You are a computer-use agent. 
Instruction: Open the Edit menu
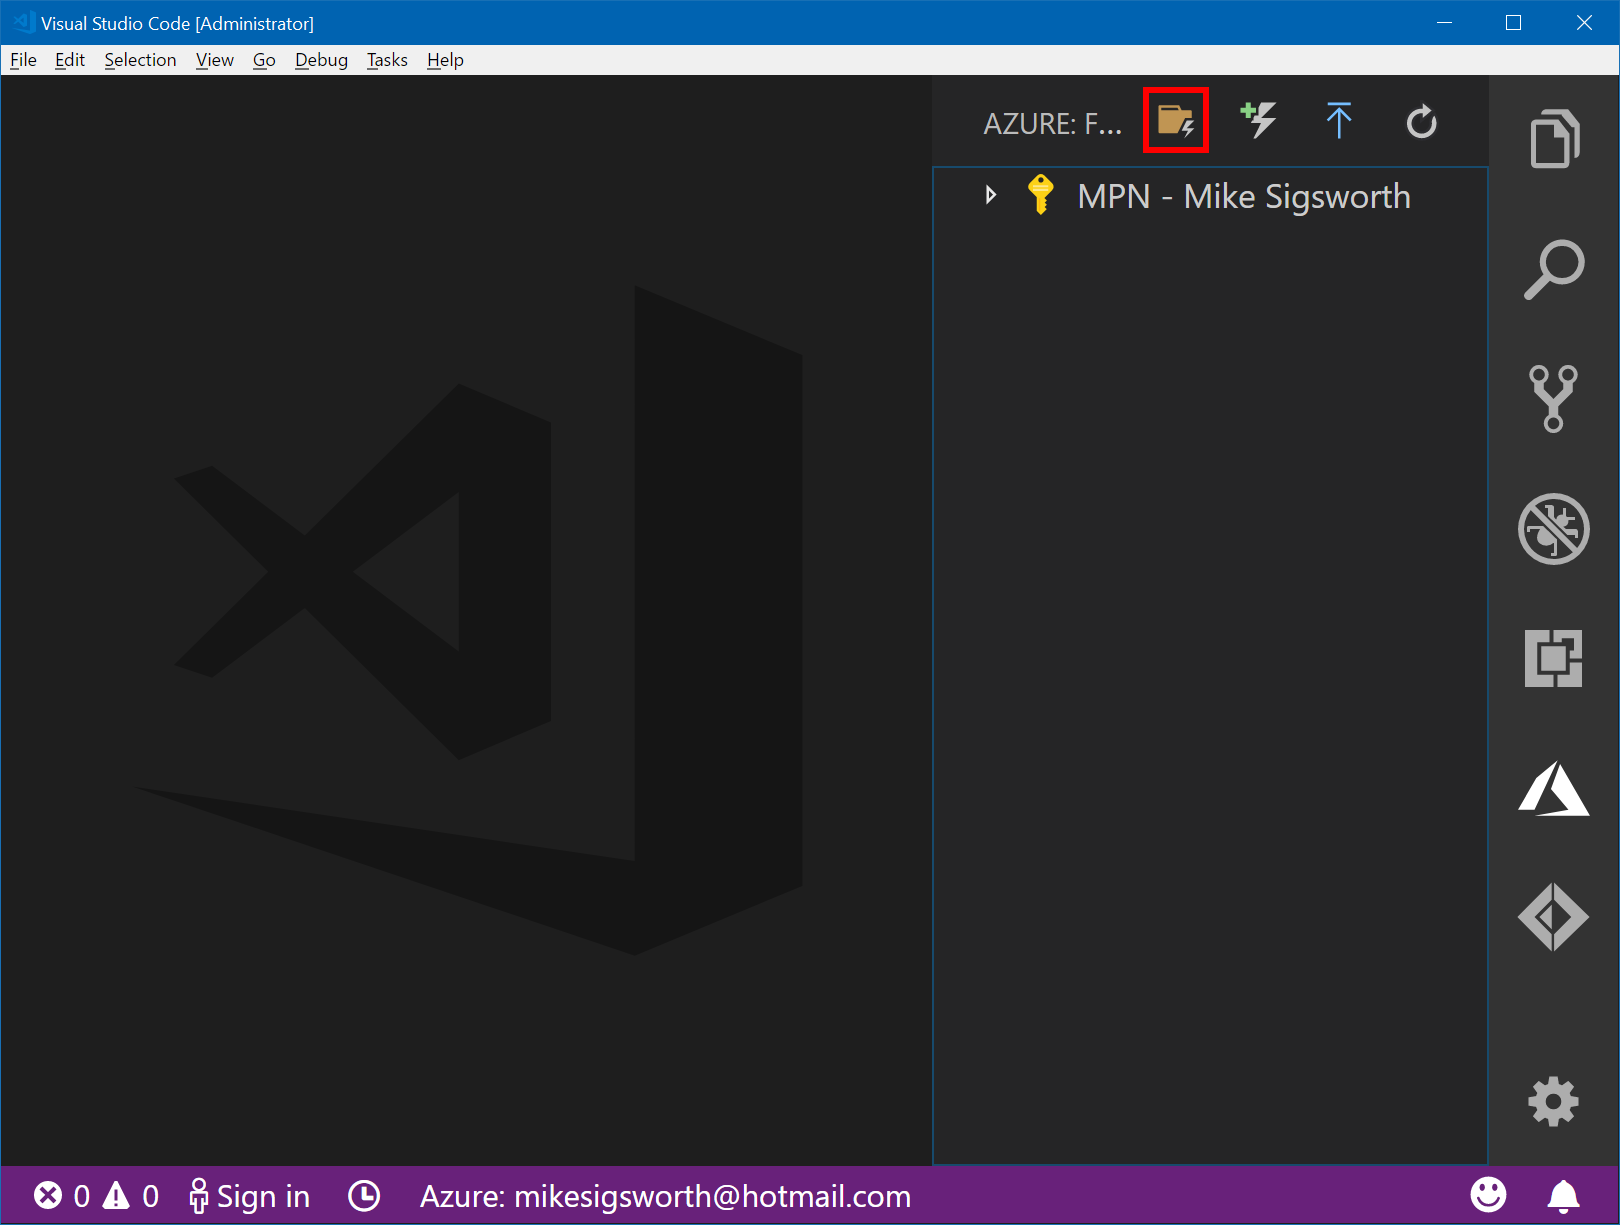(x=70, y=60)
